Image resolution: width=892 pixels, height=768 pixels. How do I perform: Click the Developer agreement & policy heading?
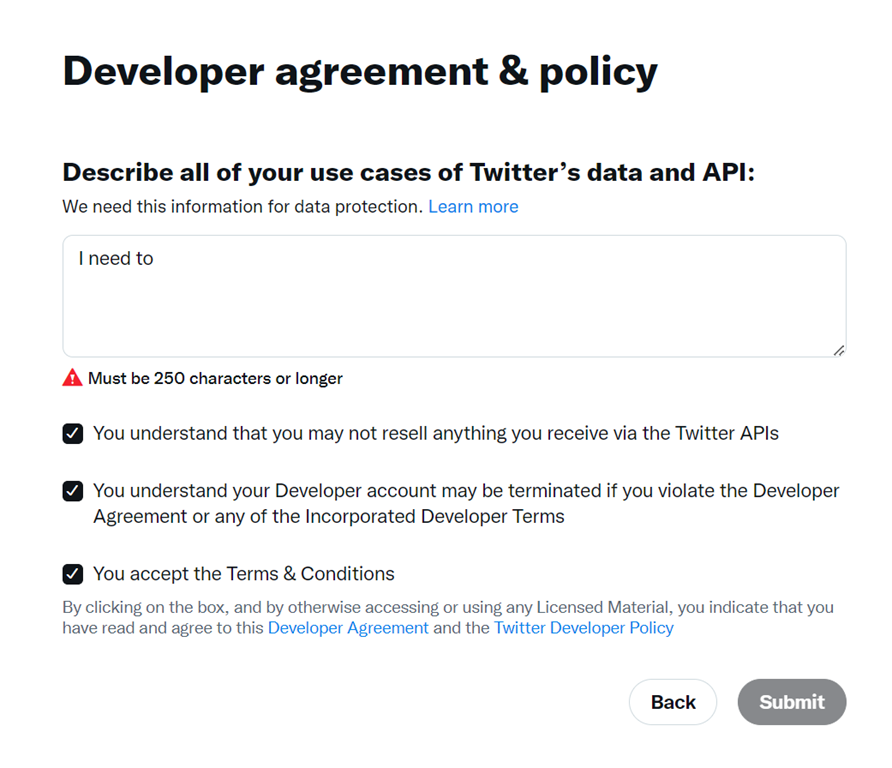point(360,71)
